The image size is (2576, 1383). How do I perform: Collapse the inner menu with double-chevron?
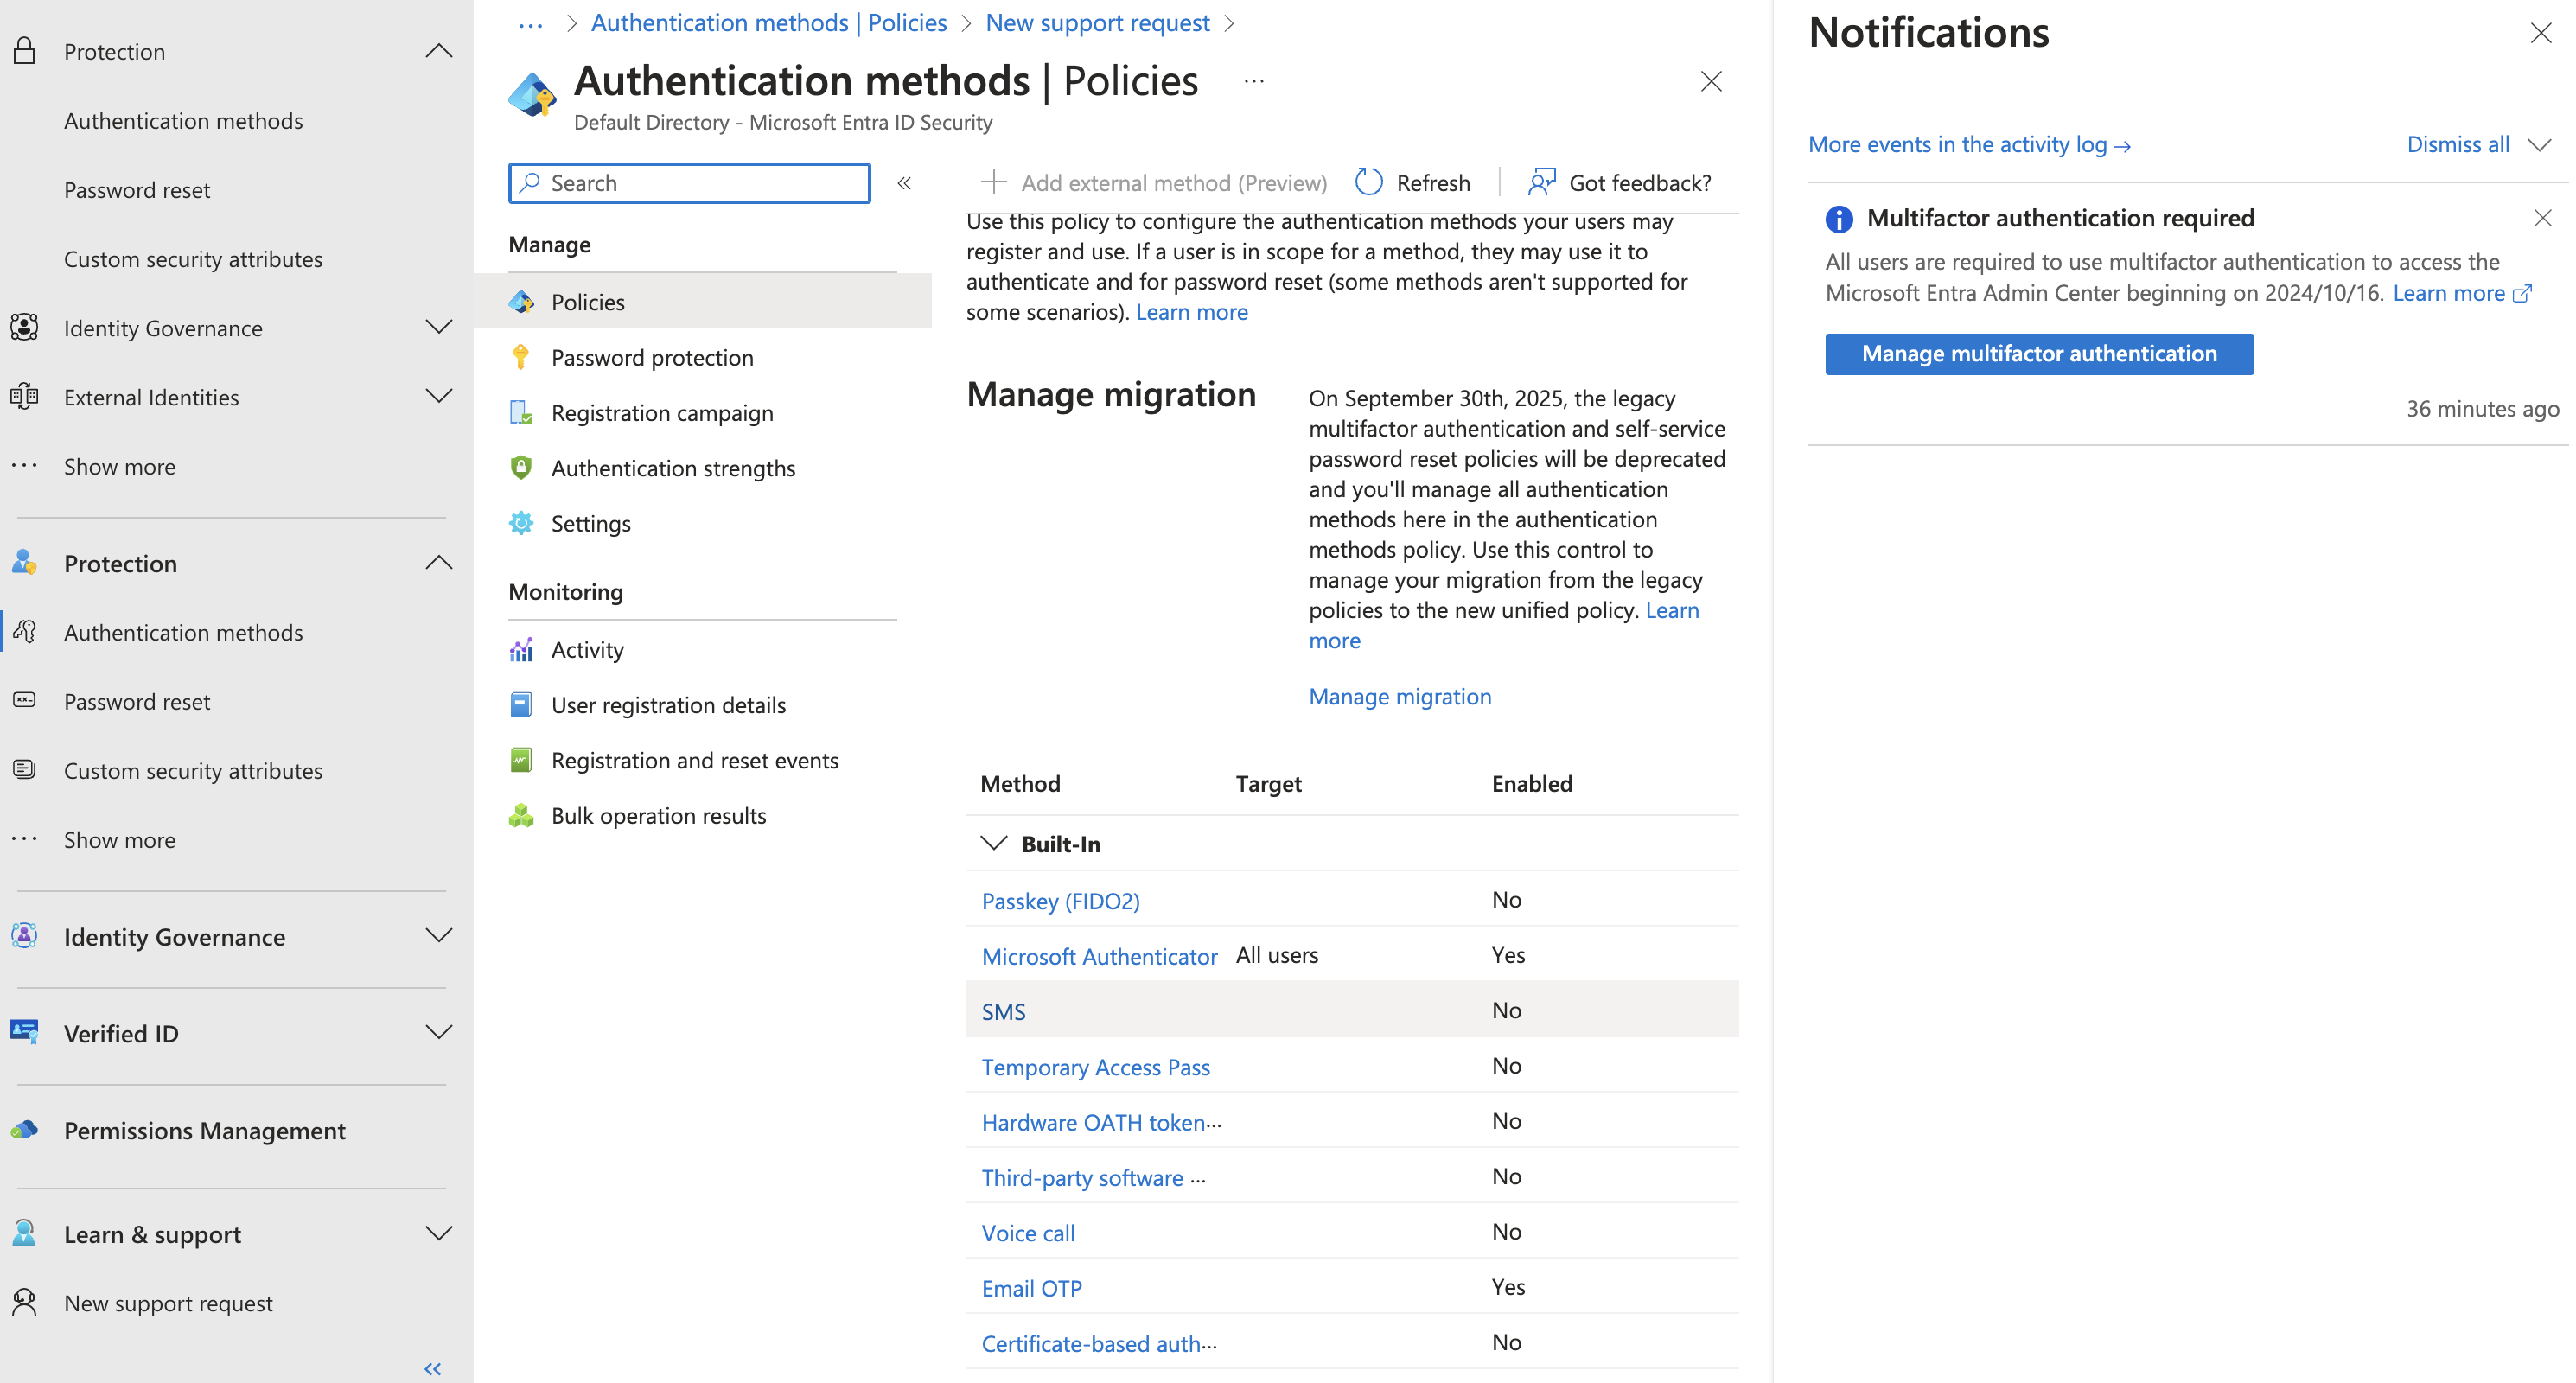(904, 183)
